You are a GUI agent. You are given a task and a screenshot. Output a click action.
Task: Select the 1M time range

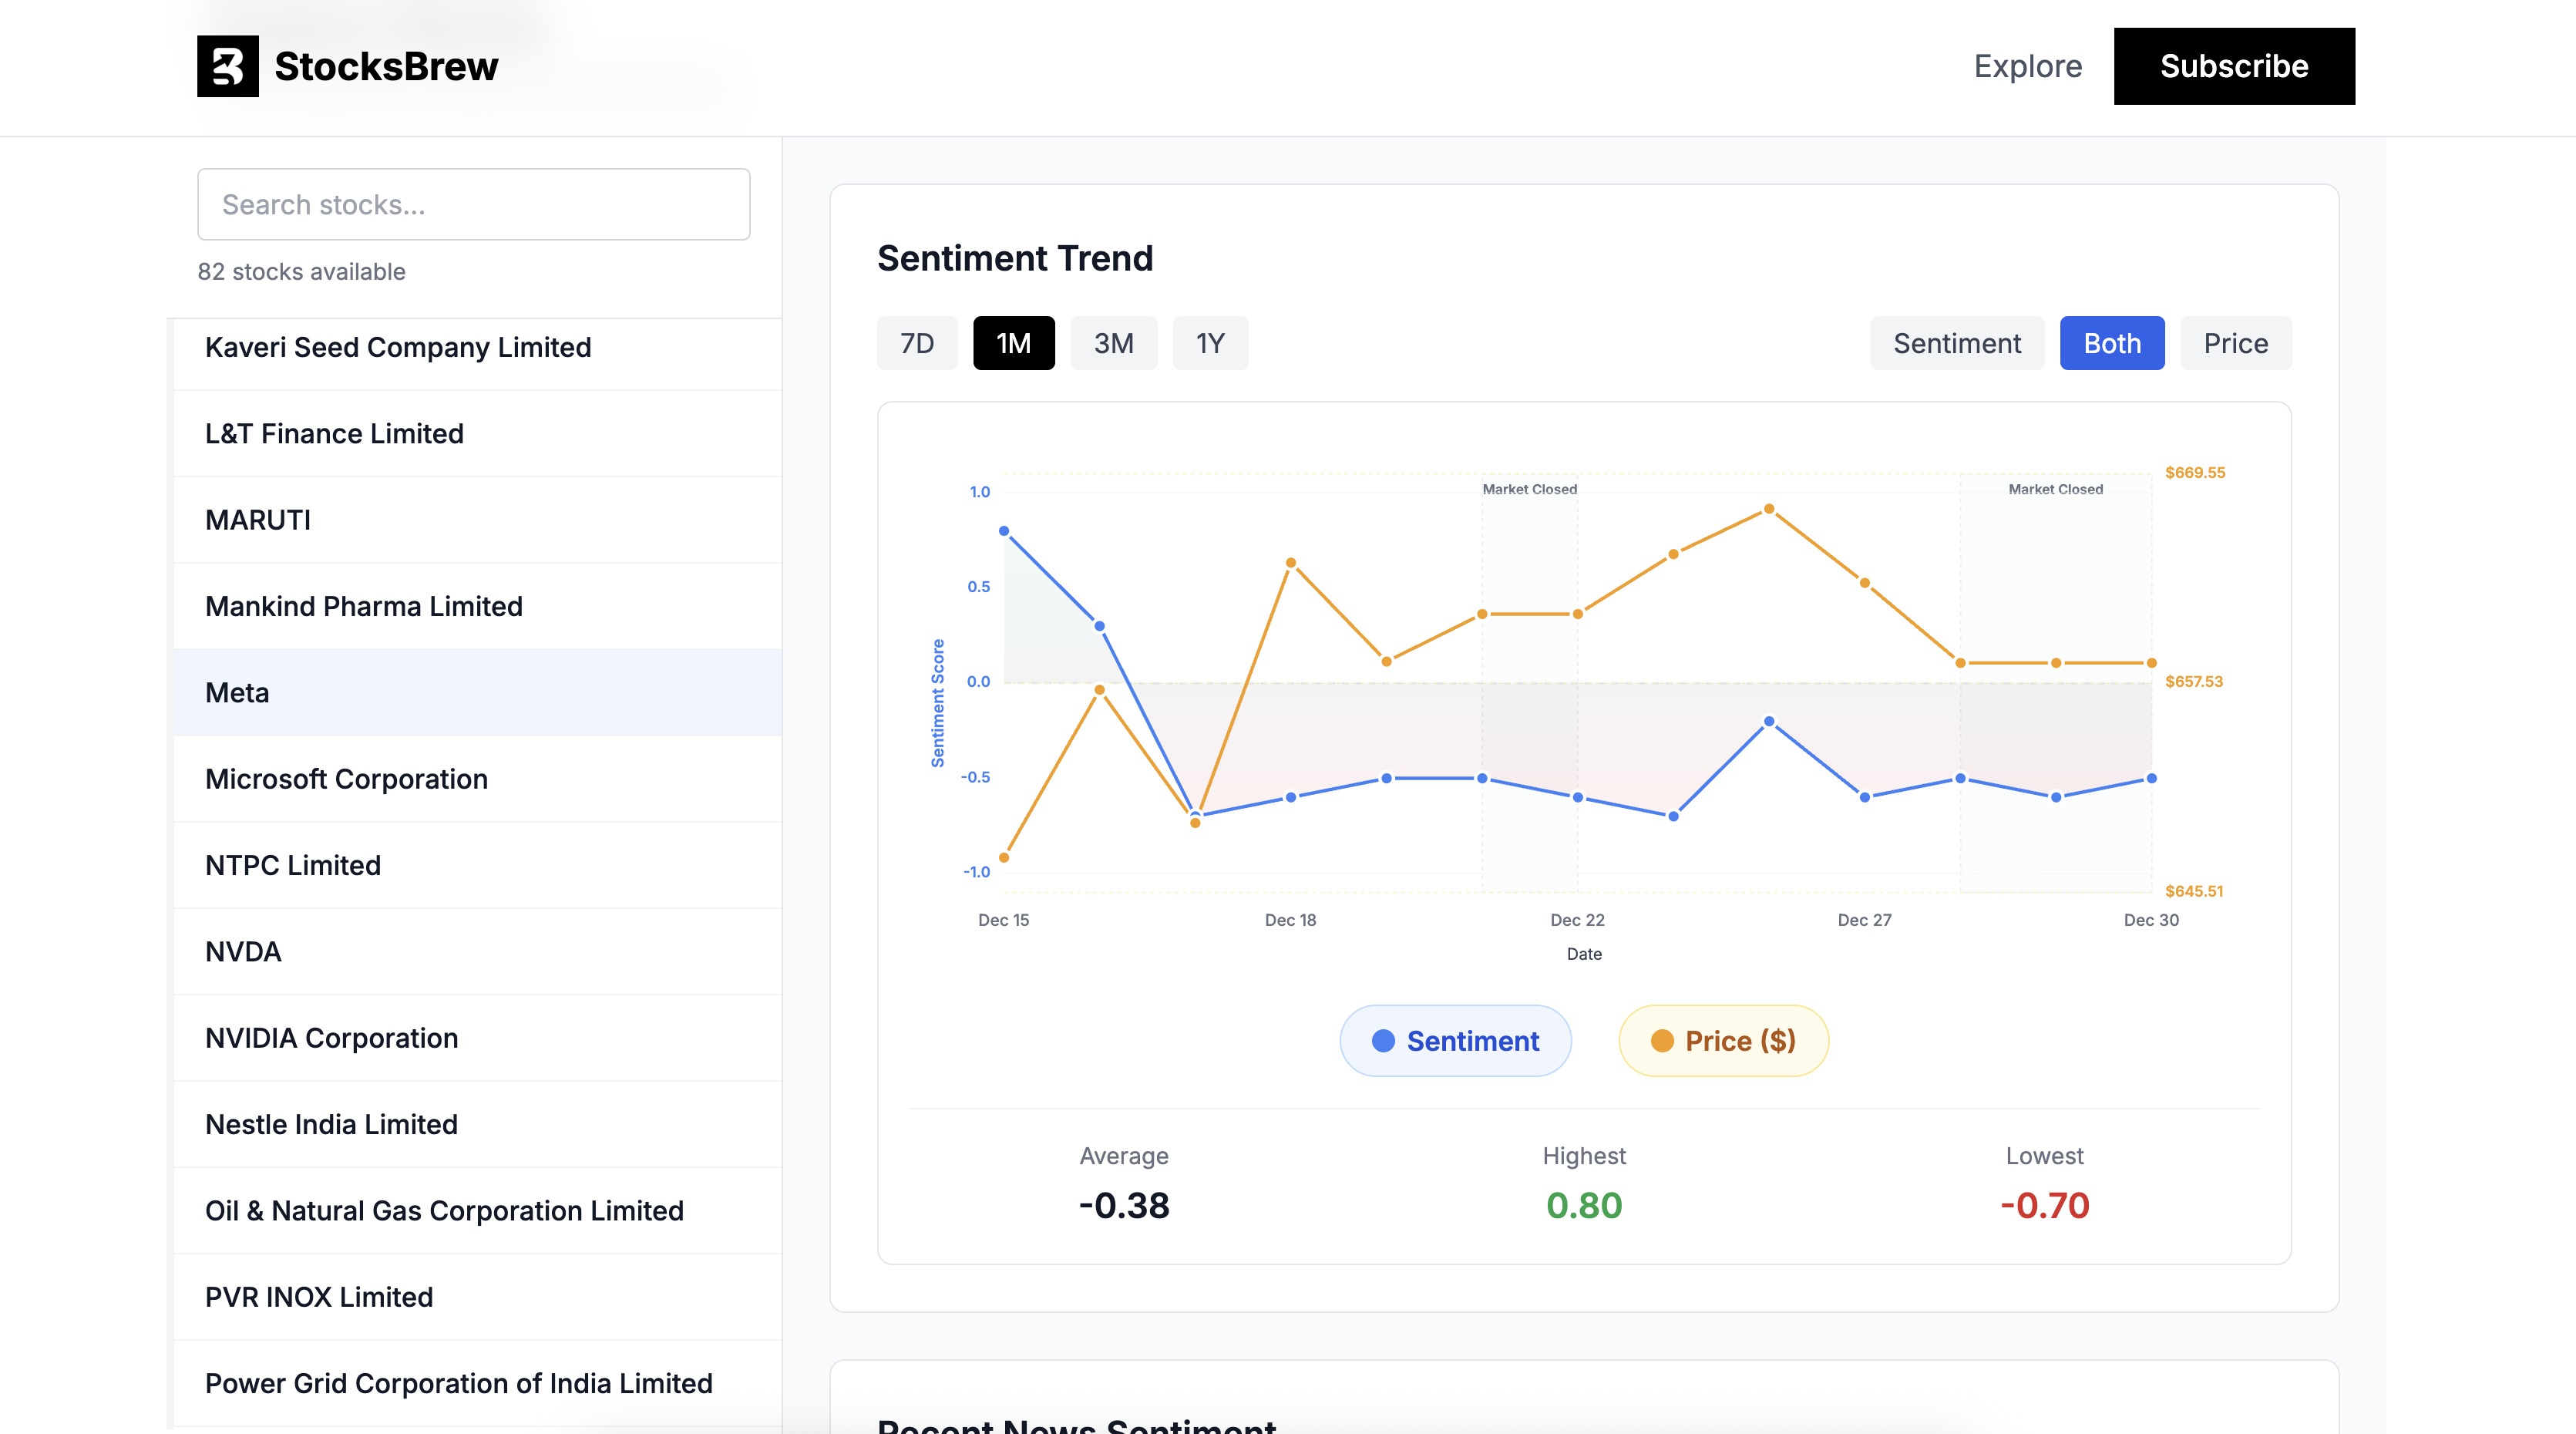(x=1013, y=343)
